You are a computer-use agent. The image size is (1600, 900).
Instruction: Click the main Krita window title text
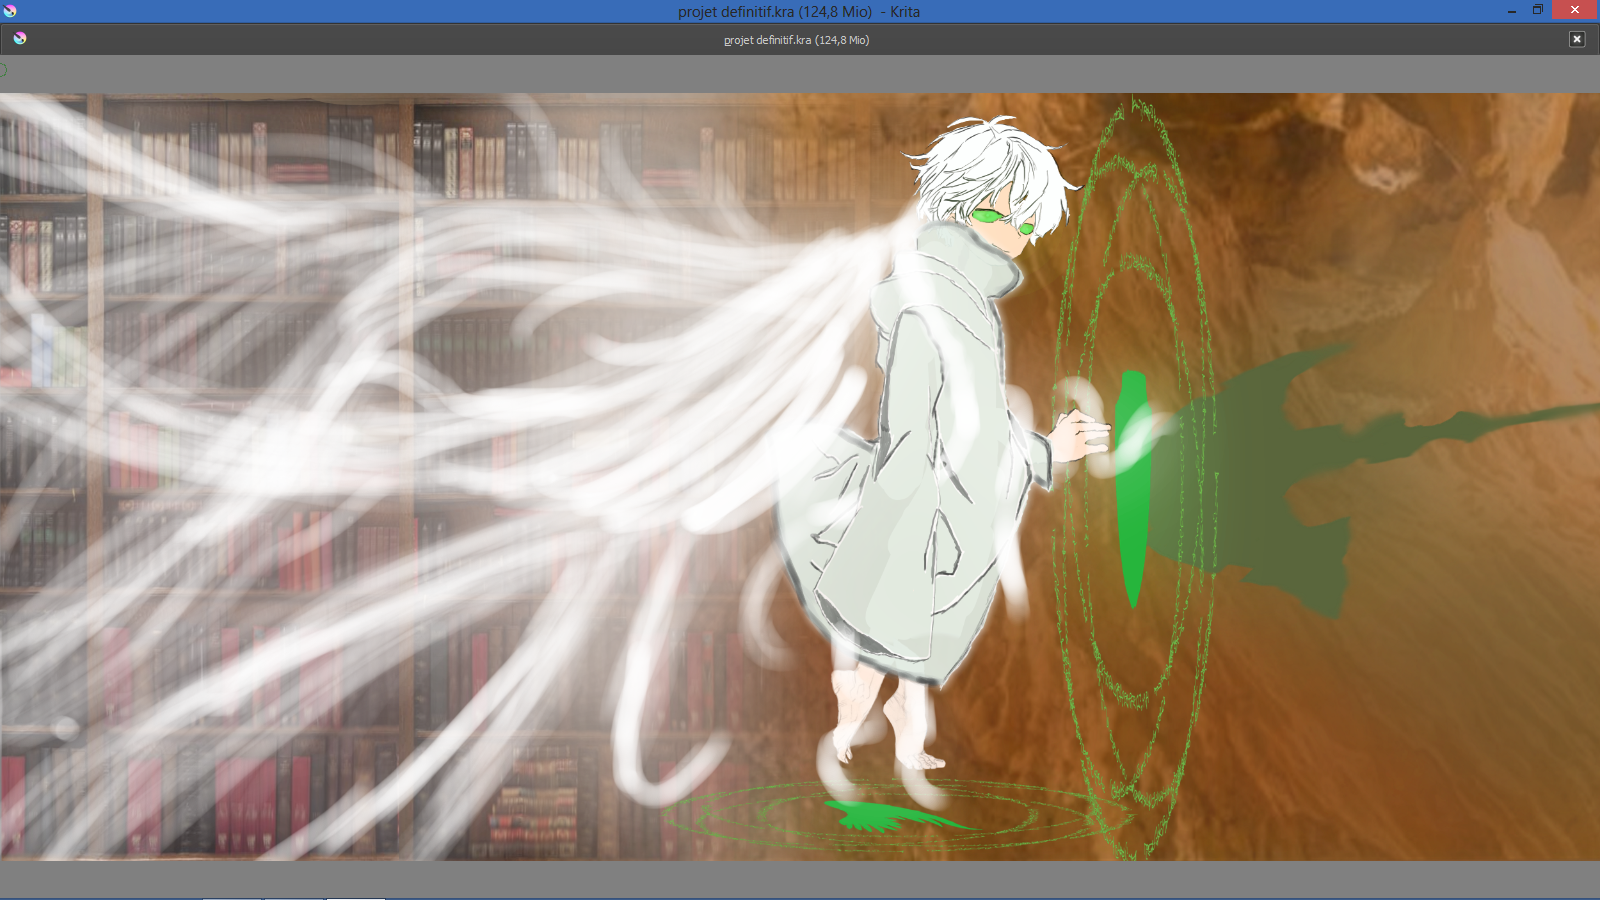[798, 12]
